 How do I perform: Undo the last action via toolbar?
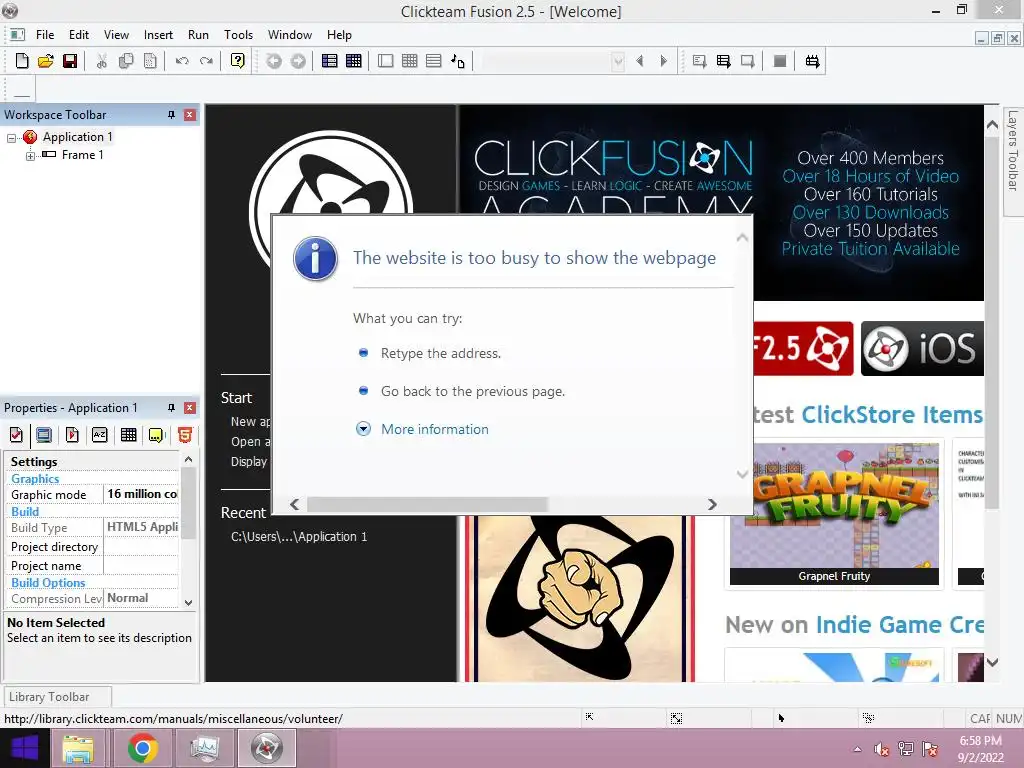(x=182, y=61)
